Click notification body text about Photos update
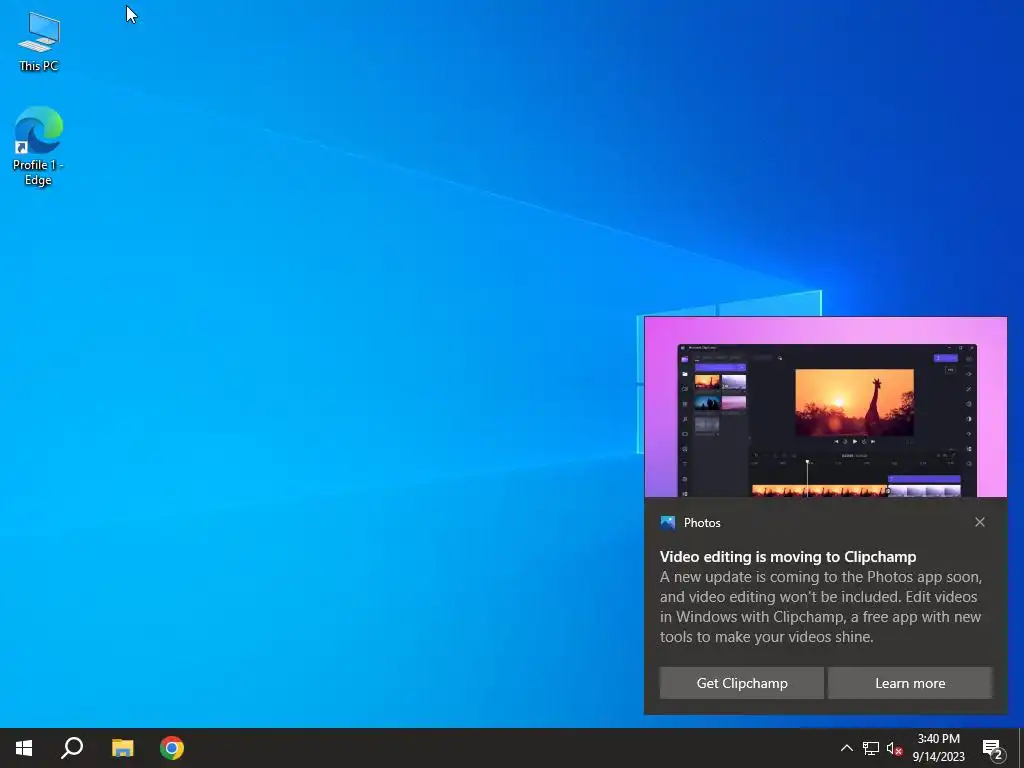Image resolution: width=1024 pixels, height=768 pixels. [820, 607]
